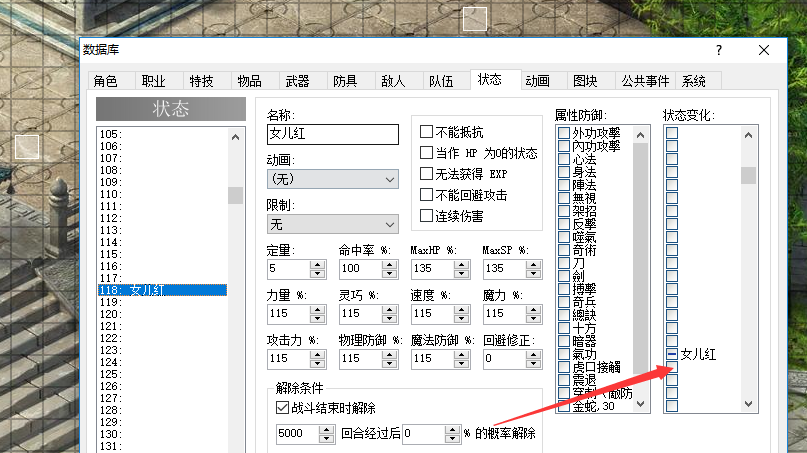
Task: Toggle 暗器 attribute defense checkbox
Action: point(564,341)
